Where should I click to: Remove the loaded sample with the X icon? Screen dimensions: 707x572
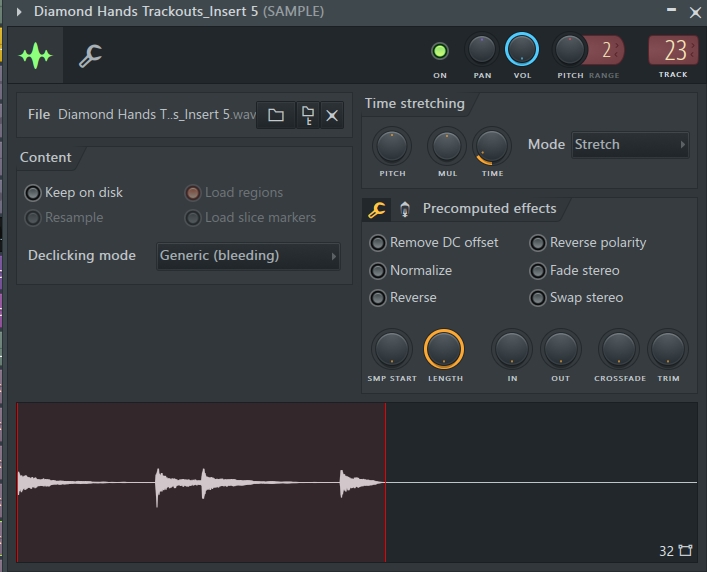click(332, 115)
